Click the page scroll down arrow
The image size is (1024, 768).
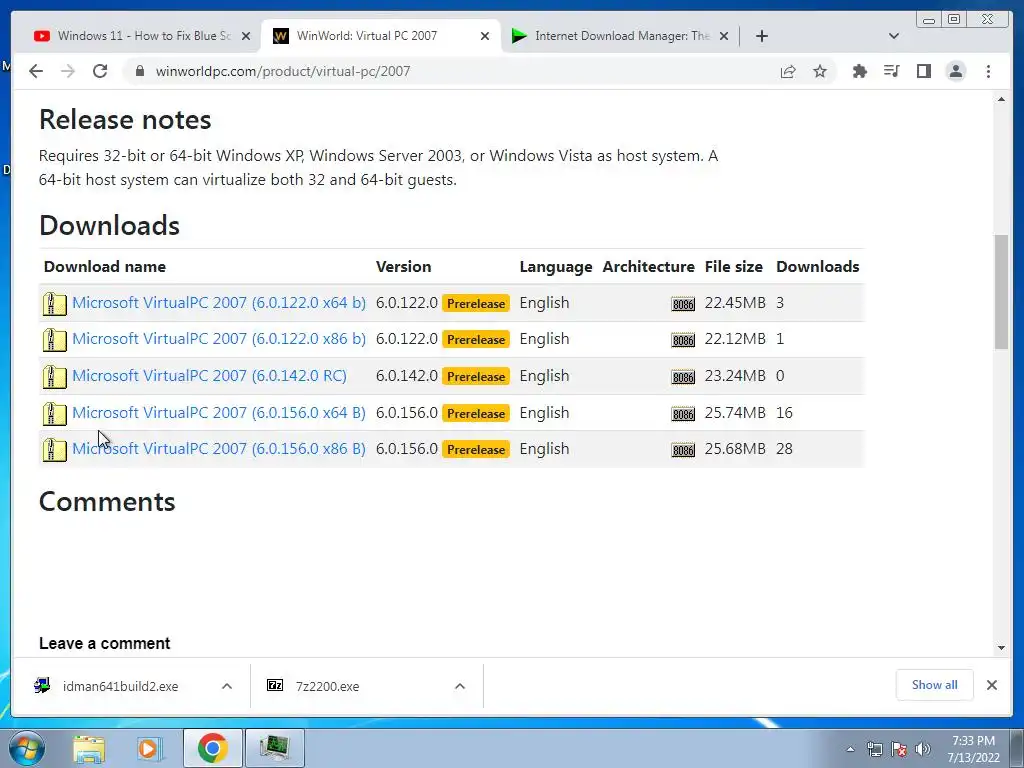click(1001, 648)
